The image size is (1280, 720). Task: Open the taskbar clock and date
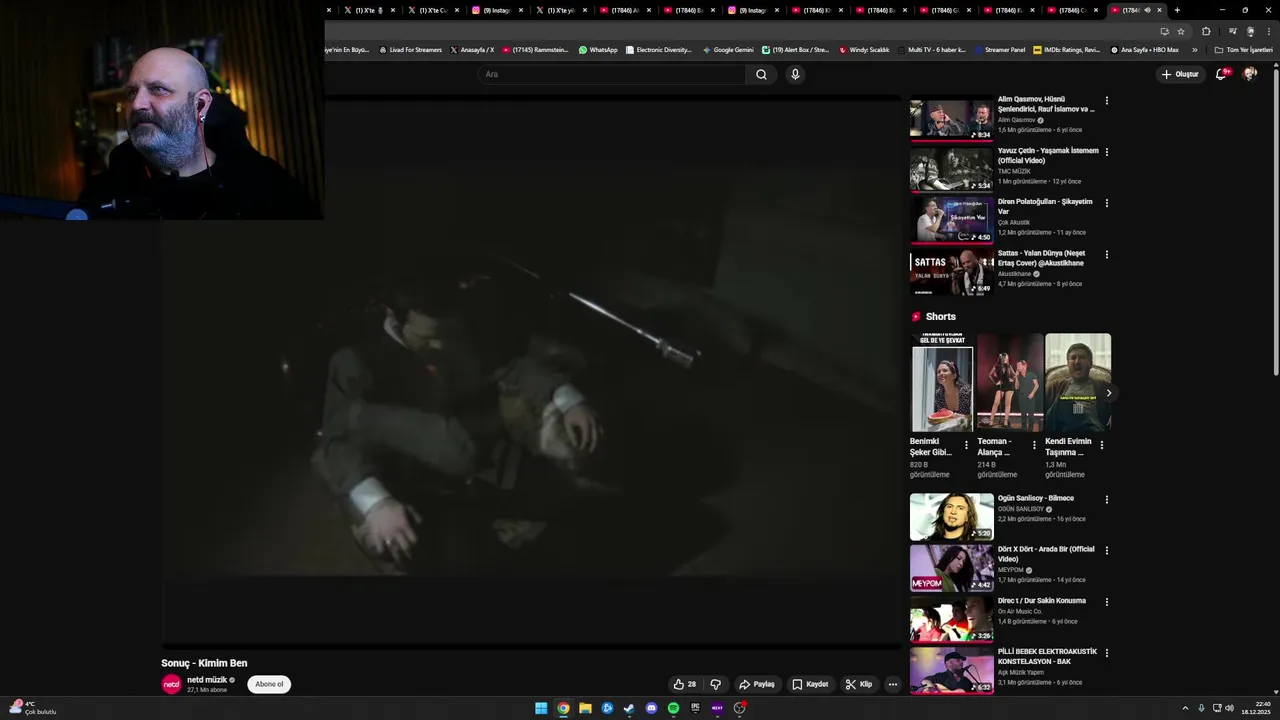point(1254,708)
